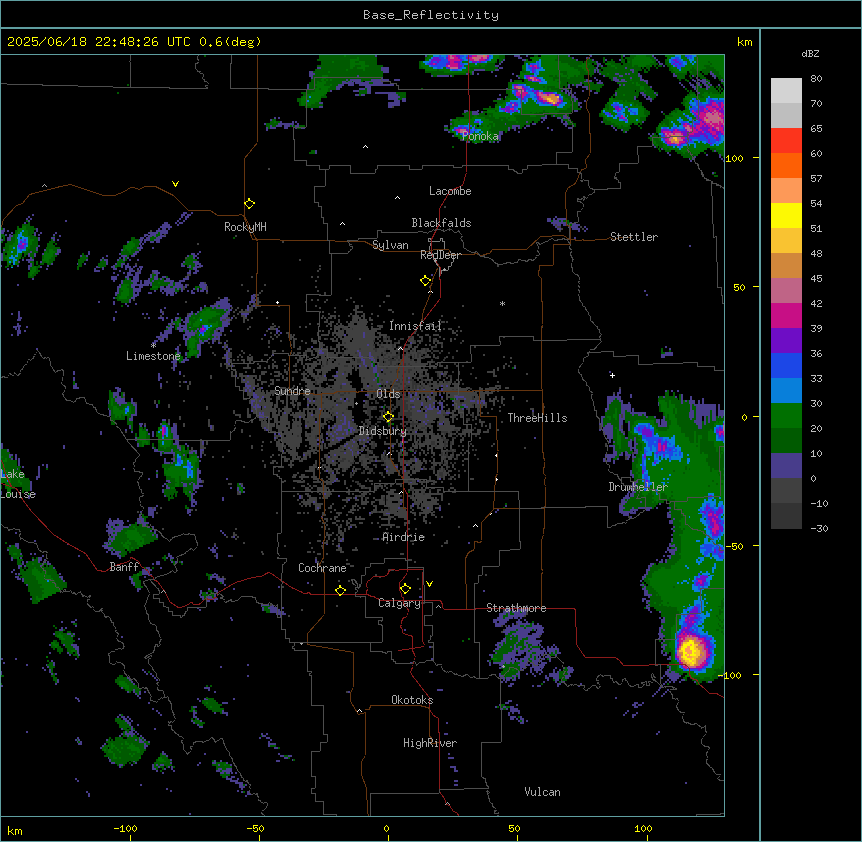Click the Stettler city label
This screenshot has height=842, width=862.
coord(634,237)
